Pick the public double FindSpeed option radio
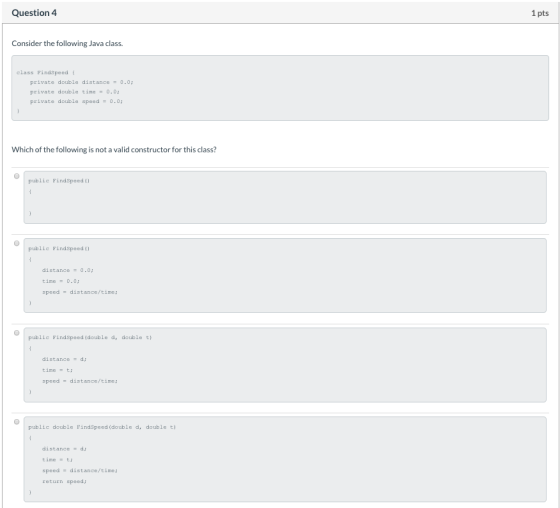 coord(16,422)
